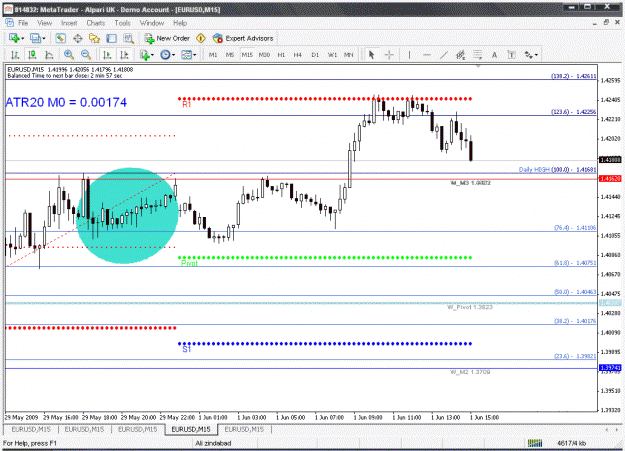Click the blue S1 level label
Viewport: 625px width, 451px height.
(187, 349)
